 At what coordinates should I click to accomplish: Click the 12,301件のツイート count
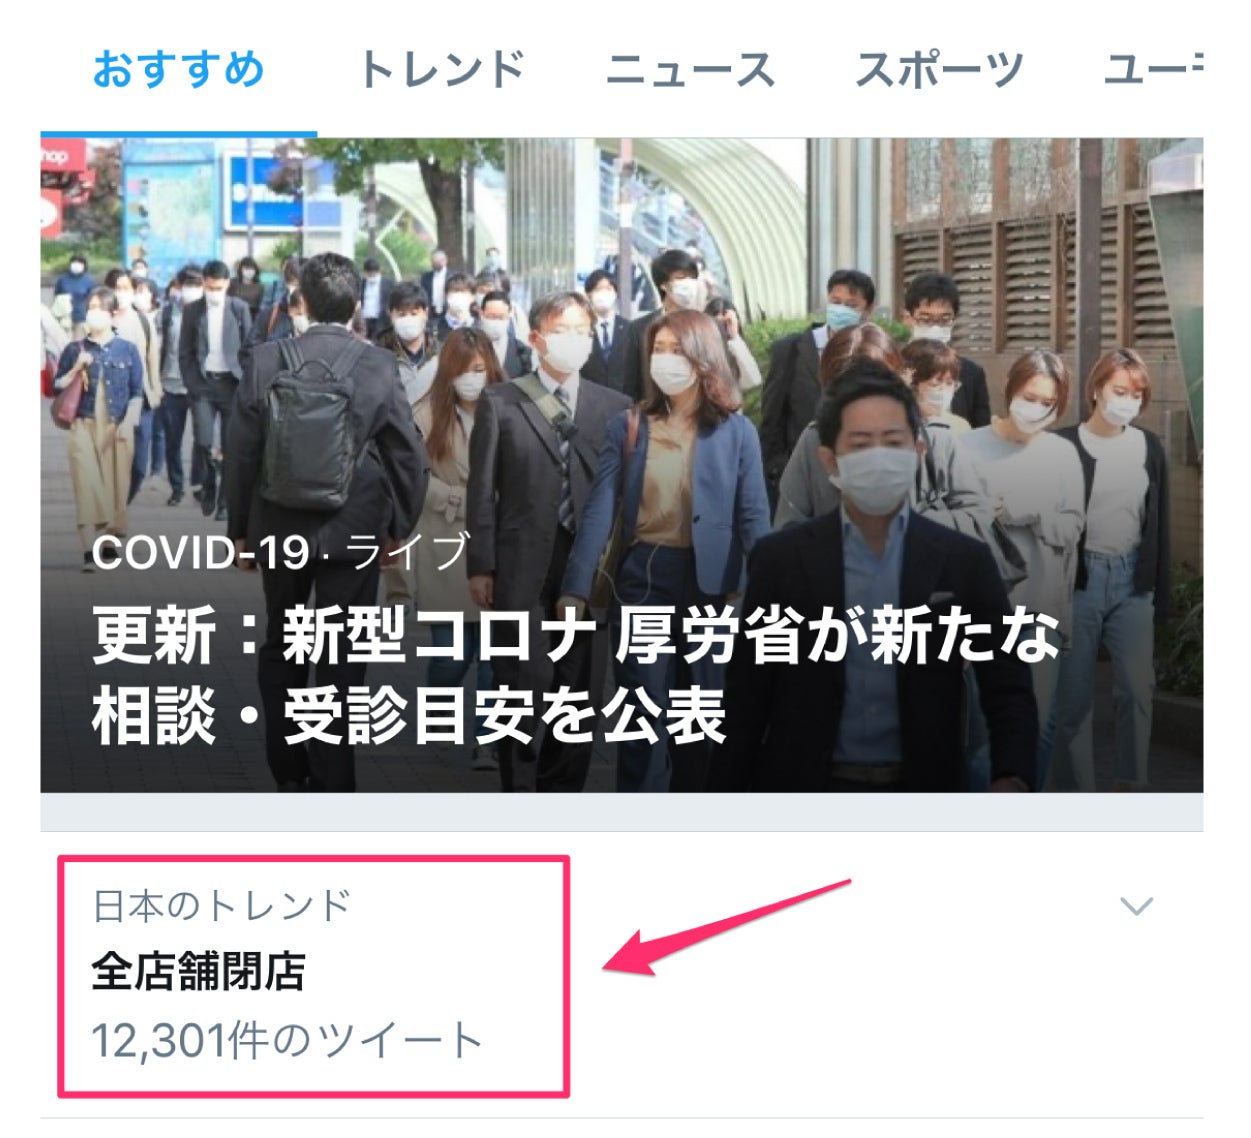click(x=288, y=1041)
